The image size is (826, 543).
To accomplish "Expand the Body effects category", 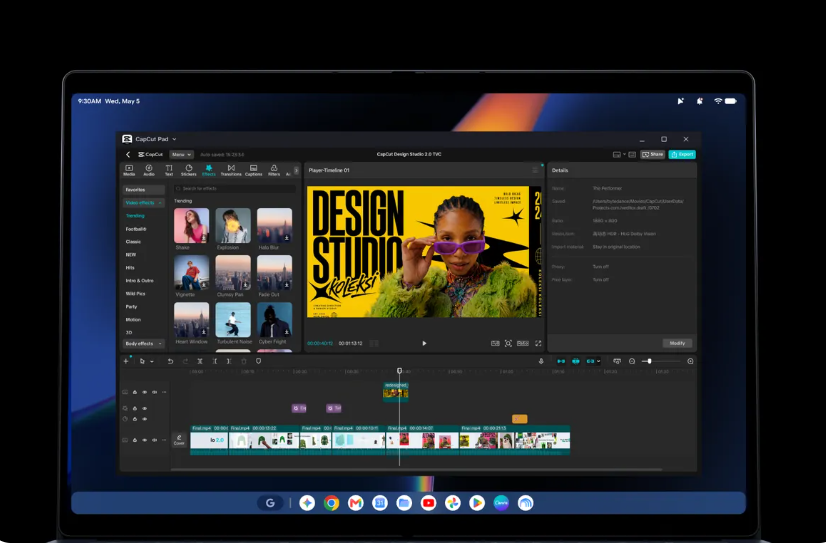I will [143, 343].
